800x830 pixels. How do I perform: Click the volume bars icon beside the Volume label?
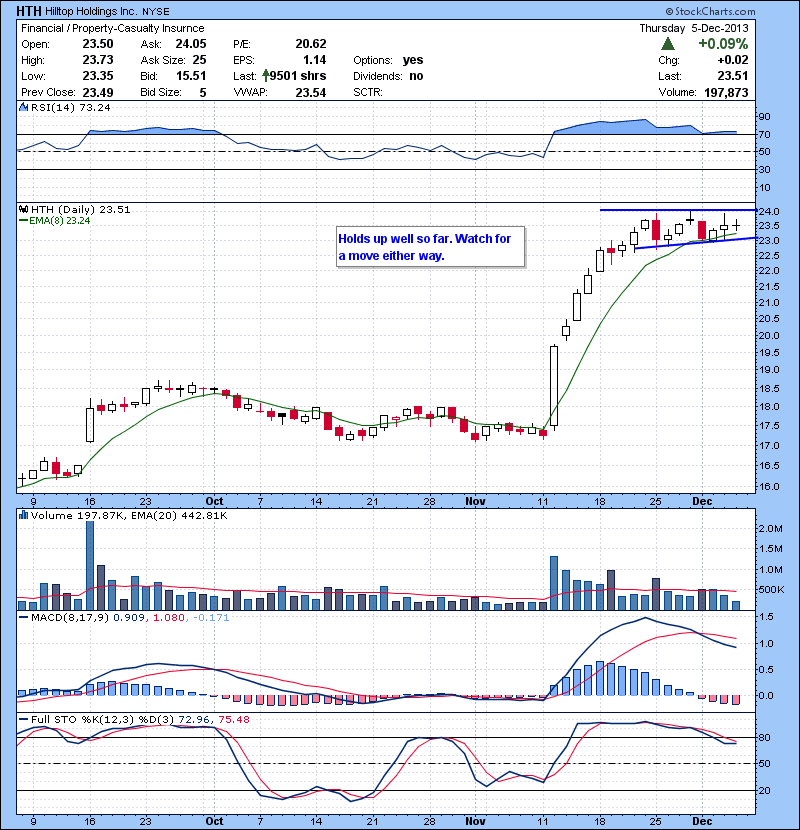point(23,515)
